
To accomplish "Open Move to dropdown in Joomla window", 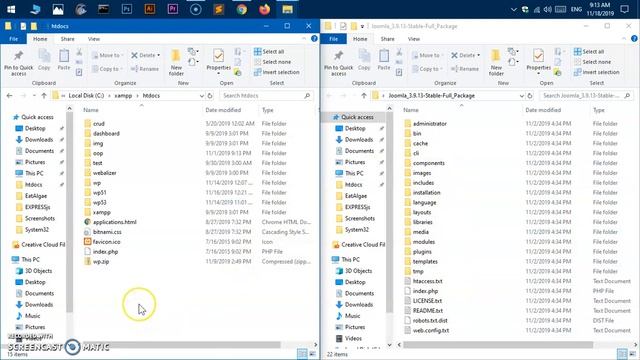I will (x=427, y=55).
